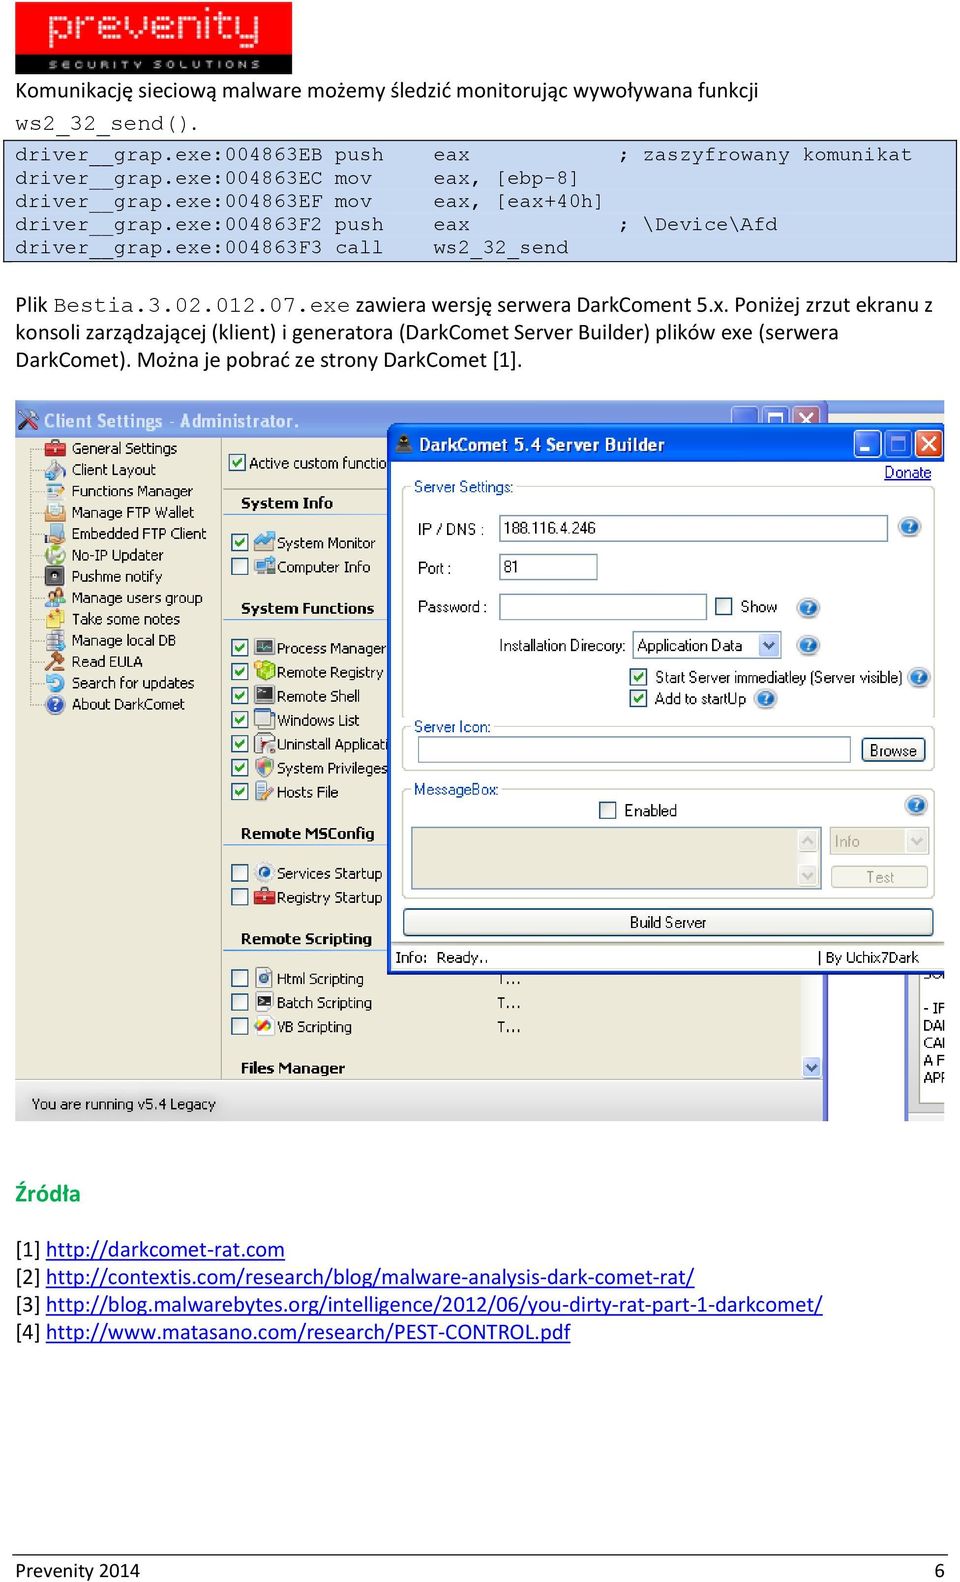This screenshot has height=1582, width=960.
Task: Open the Donate link
Action: [x=907, y=473]
